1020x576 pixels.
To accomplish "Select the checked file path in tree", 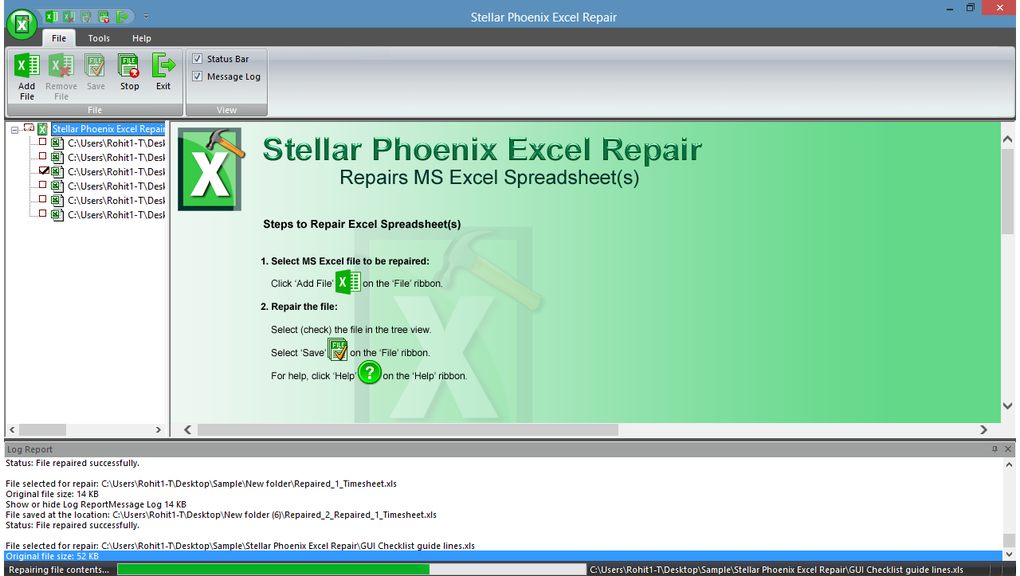I will tap(116, 172).
